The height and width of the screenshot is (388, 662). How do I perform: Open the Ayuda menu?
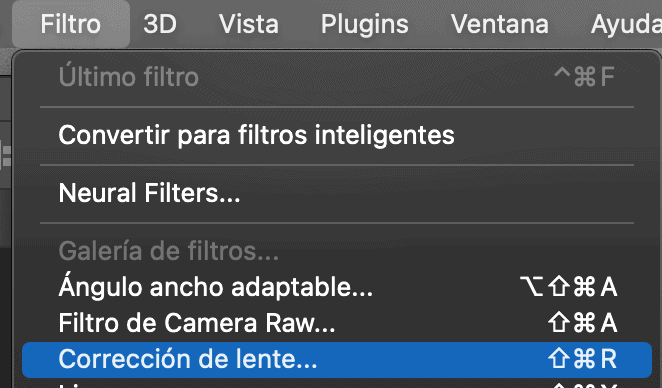(627, 24)
